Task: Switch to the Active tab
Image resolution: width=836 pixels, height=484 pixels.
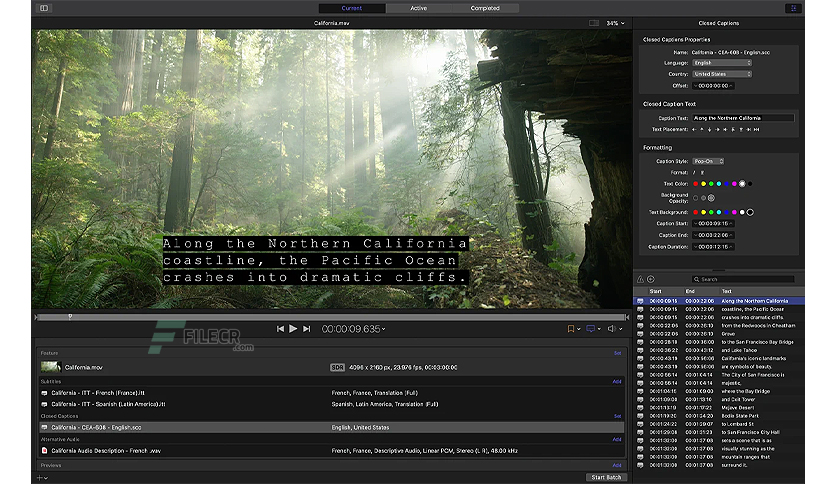Action: coord(419,8)
